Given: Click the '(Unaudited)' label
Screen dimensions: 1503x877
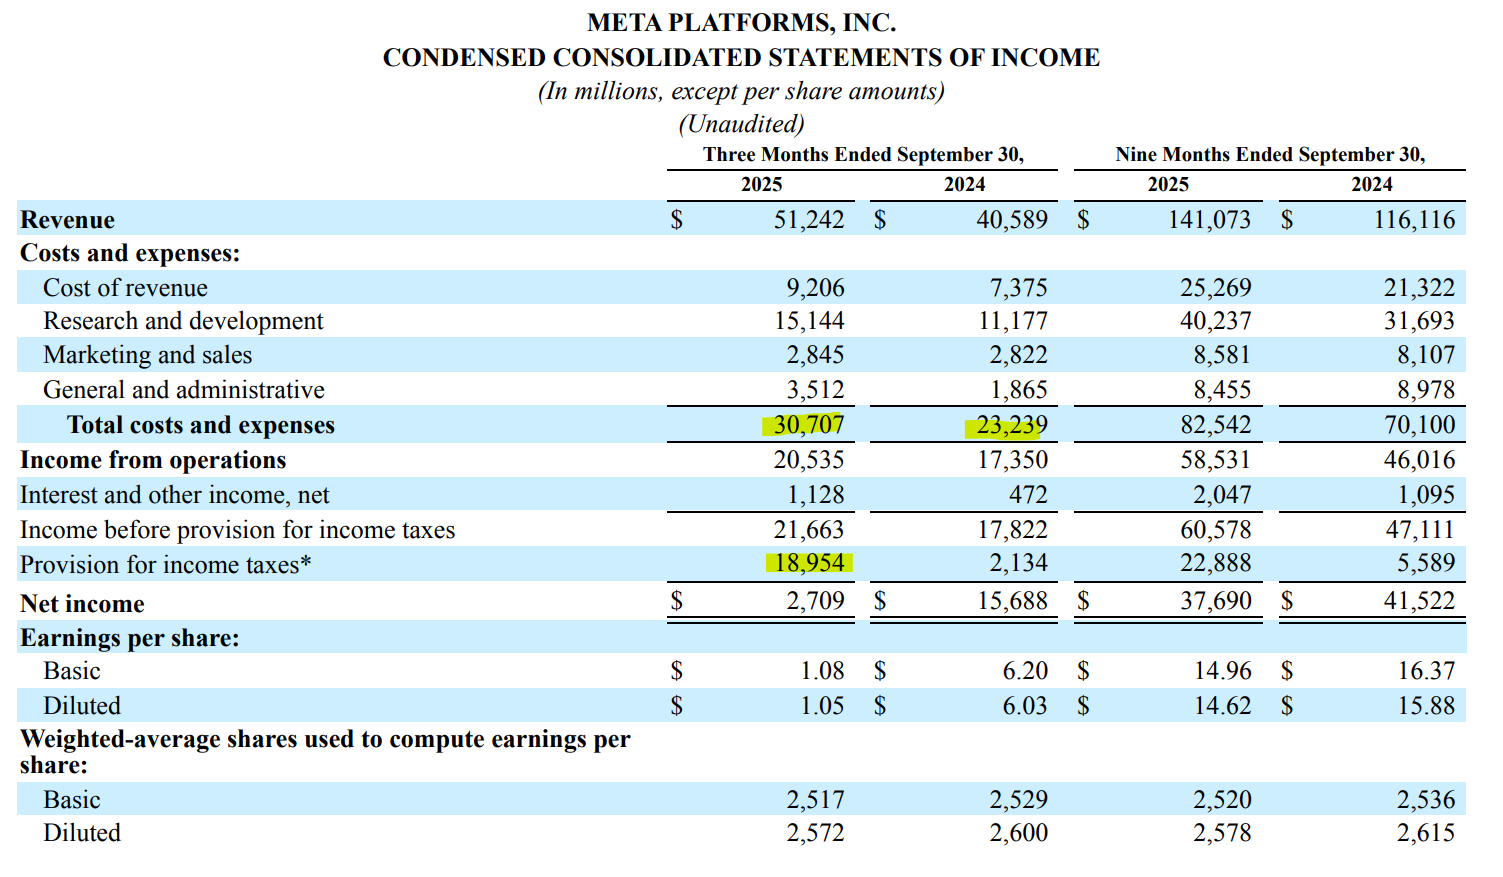Looking at the screenshot, I should (x=741, y=124).
